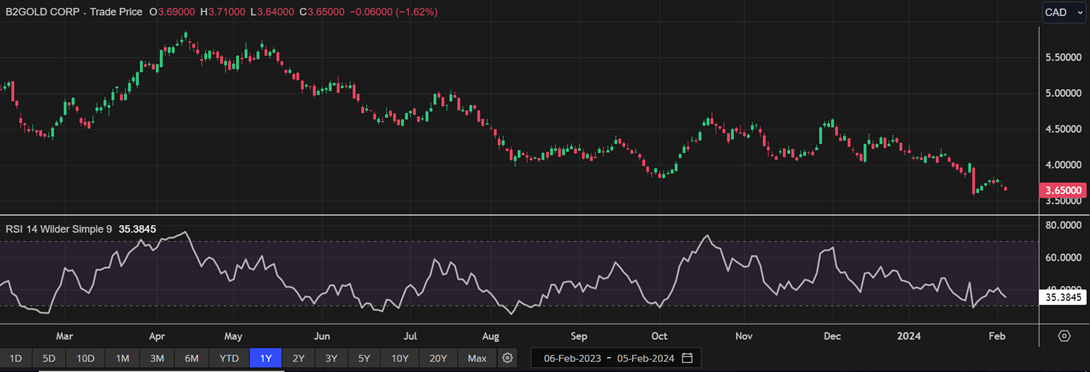Select the 1M time range
The image size is (1090, 372).
coord(122,358)
